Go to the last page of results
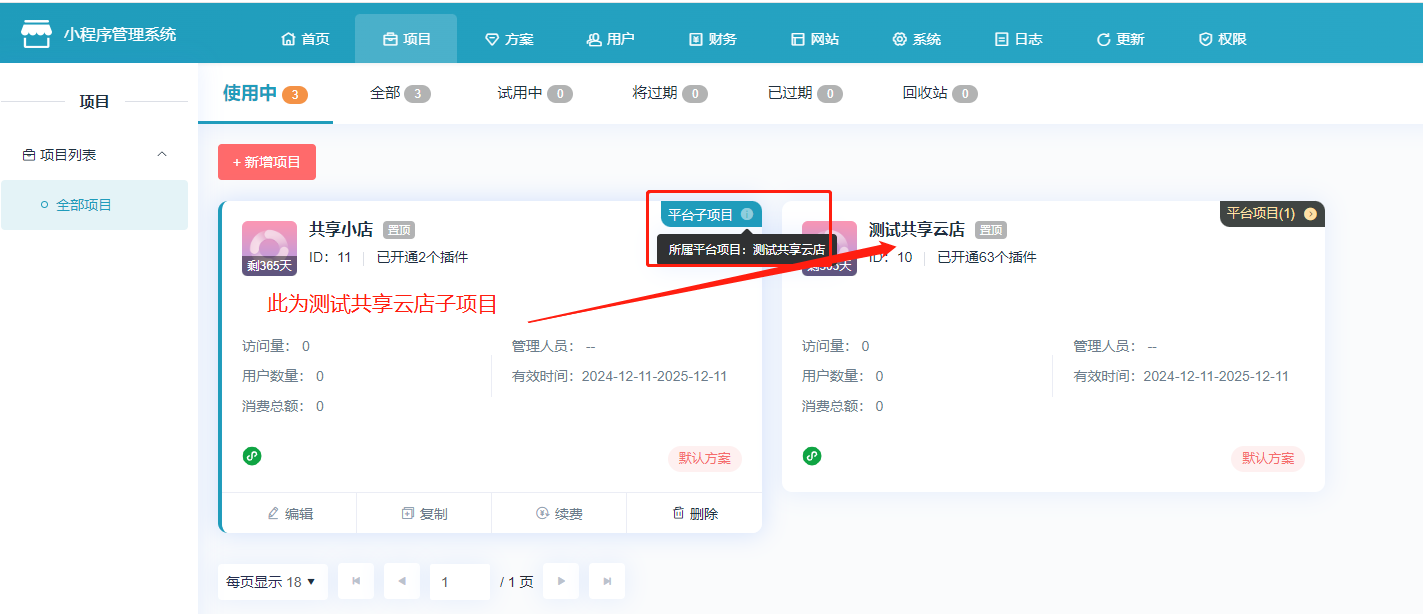 point(607,581)
